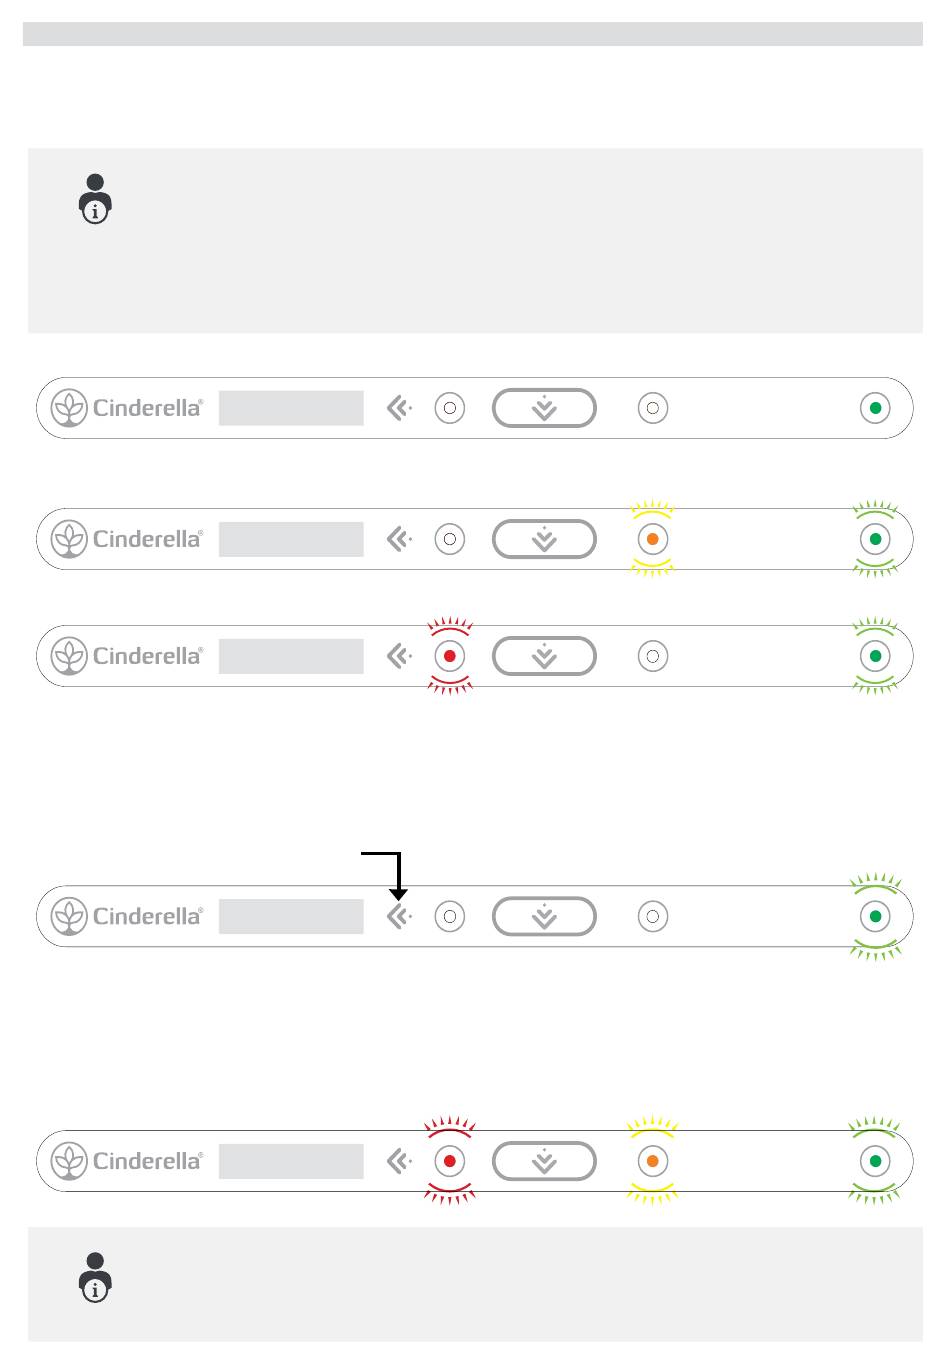
Task: Click the Cinderella leaf logo on the topmost panel
Action: (x=69, y=408)
